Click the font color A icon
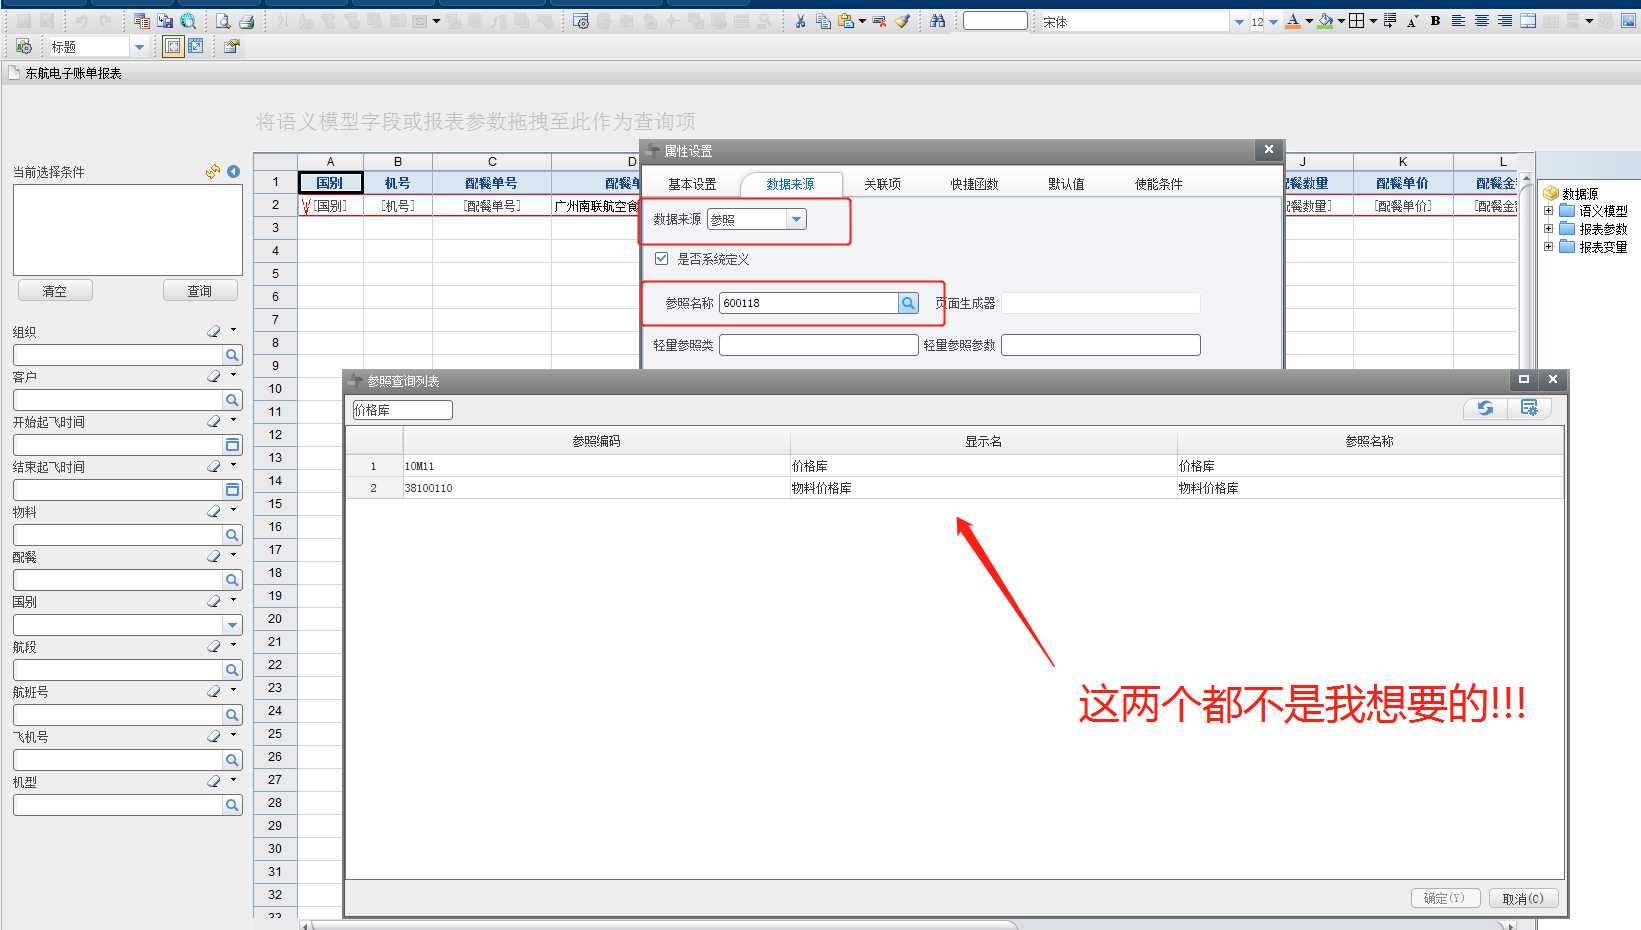The image size is (1641, 930). click(1293, 21)
